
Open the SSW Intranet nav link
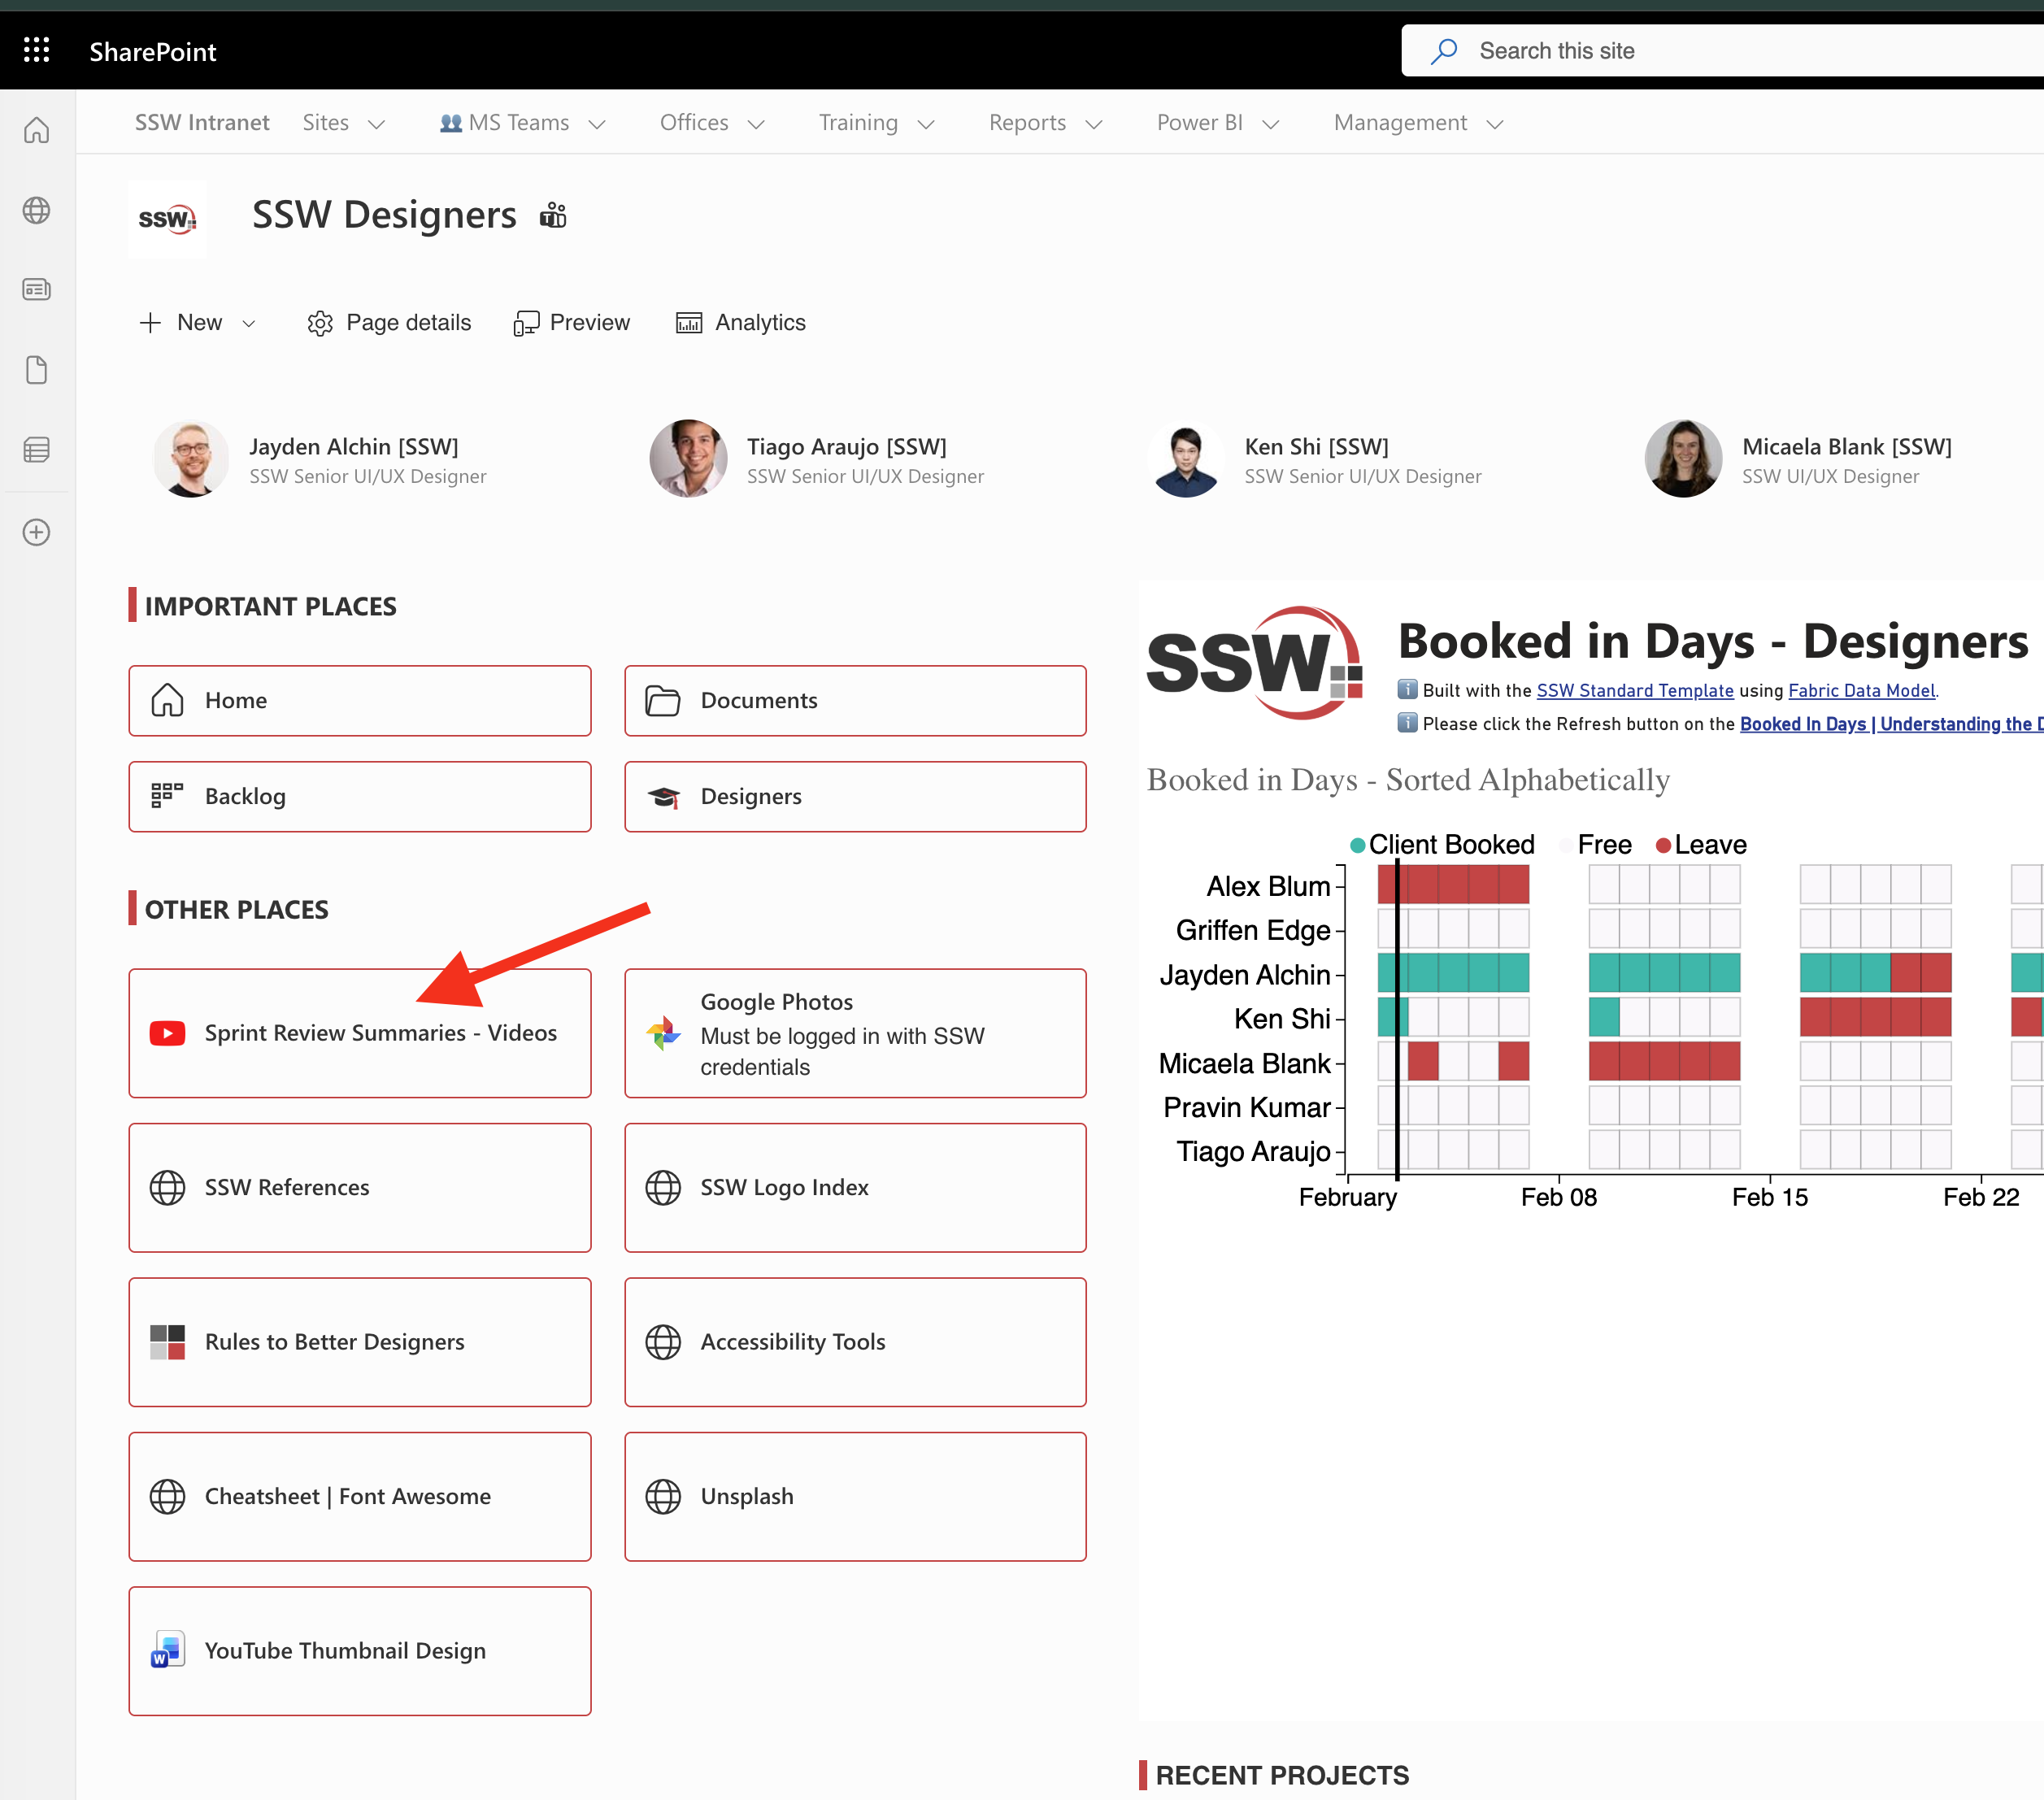tap(202, 123)
